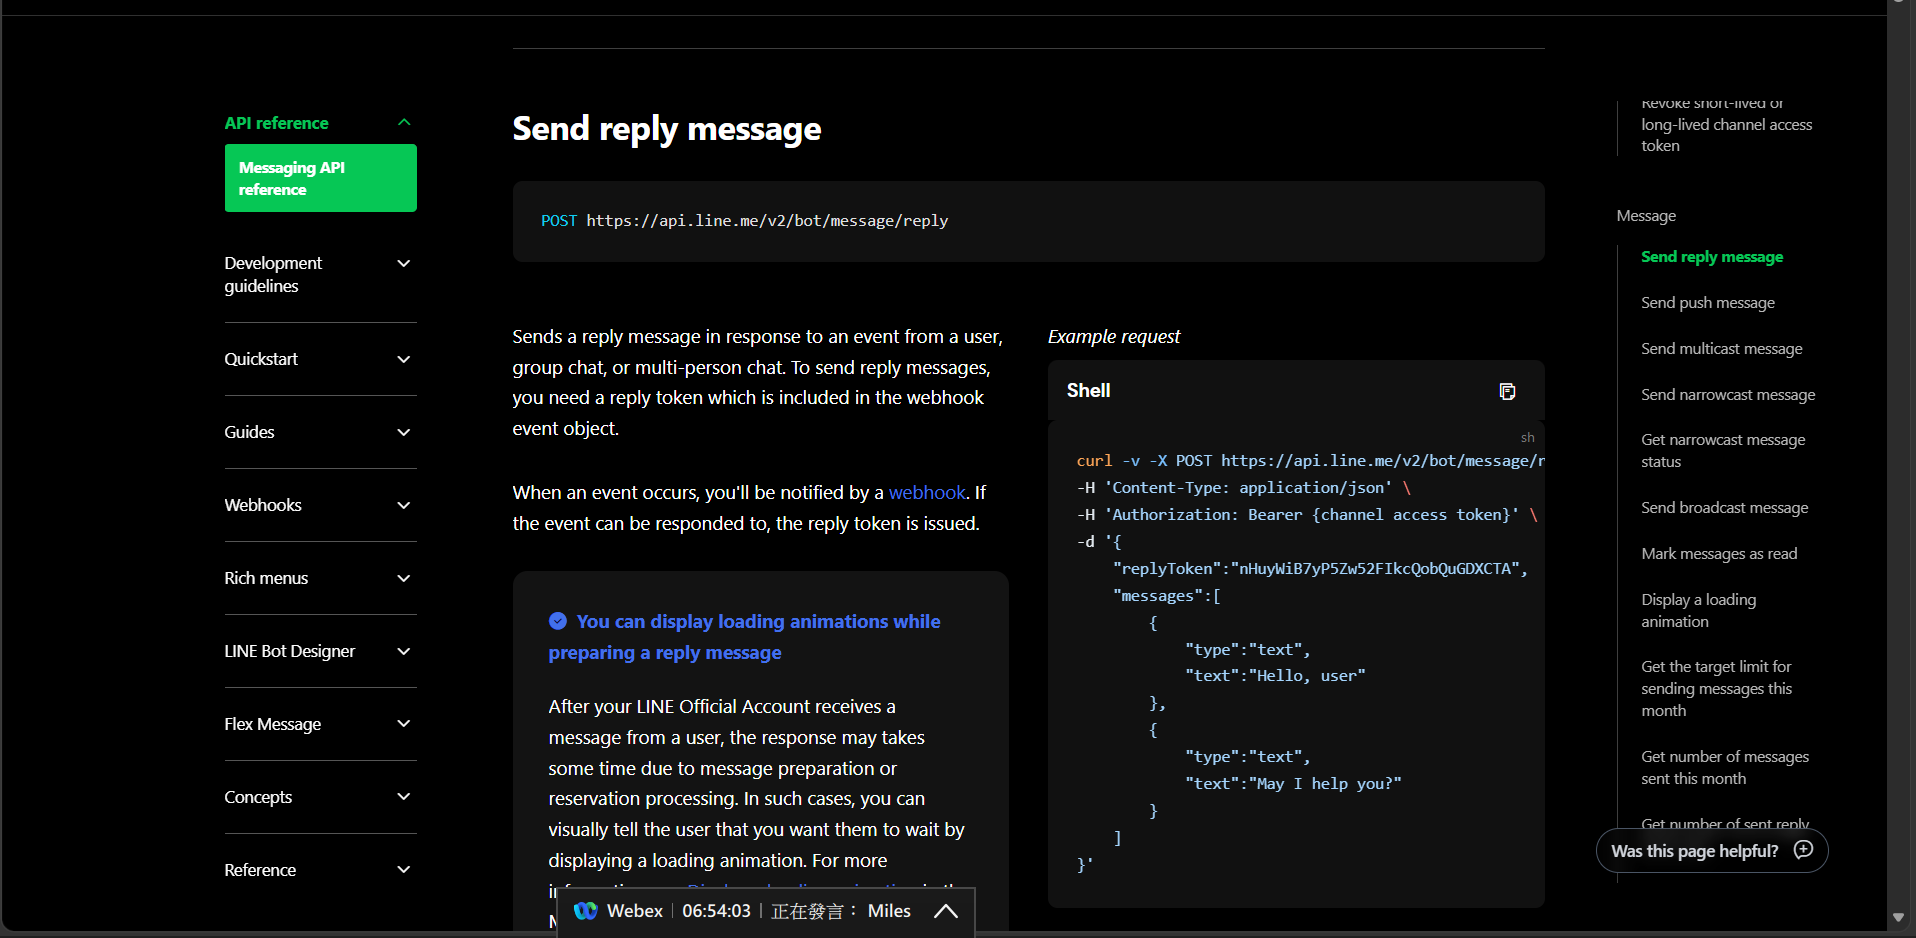Click the Example request label
The width and height of the screenshot is (1916, 938).
pos(1114,337)
